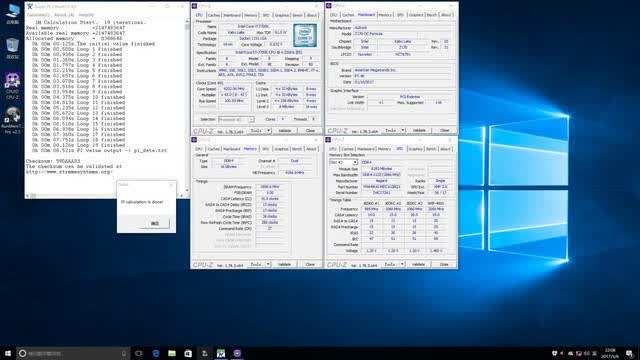Screen dimensions: 640x360
Task: Open File Explorer from the taskbar
Action: [x=172, y=353]
